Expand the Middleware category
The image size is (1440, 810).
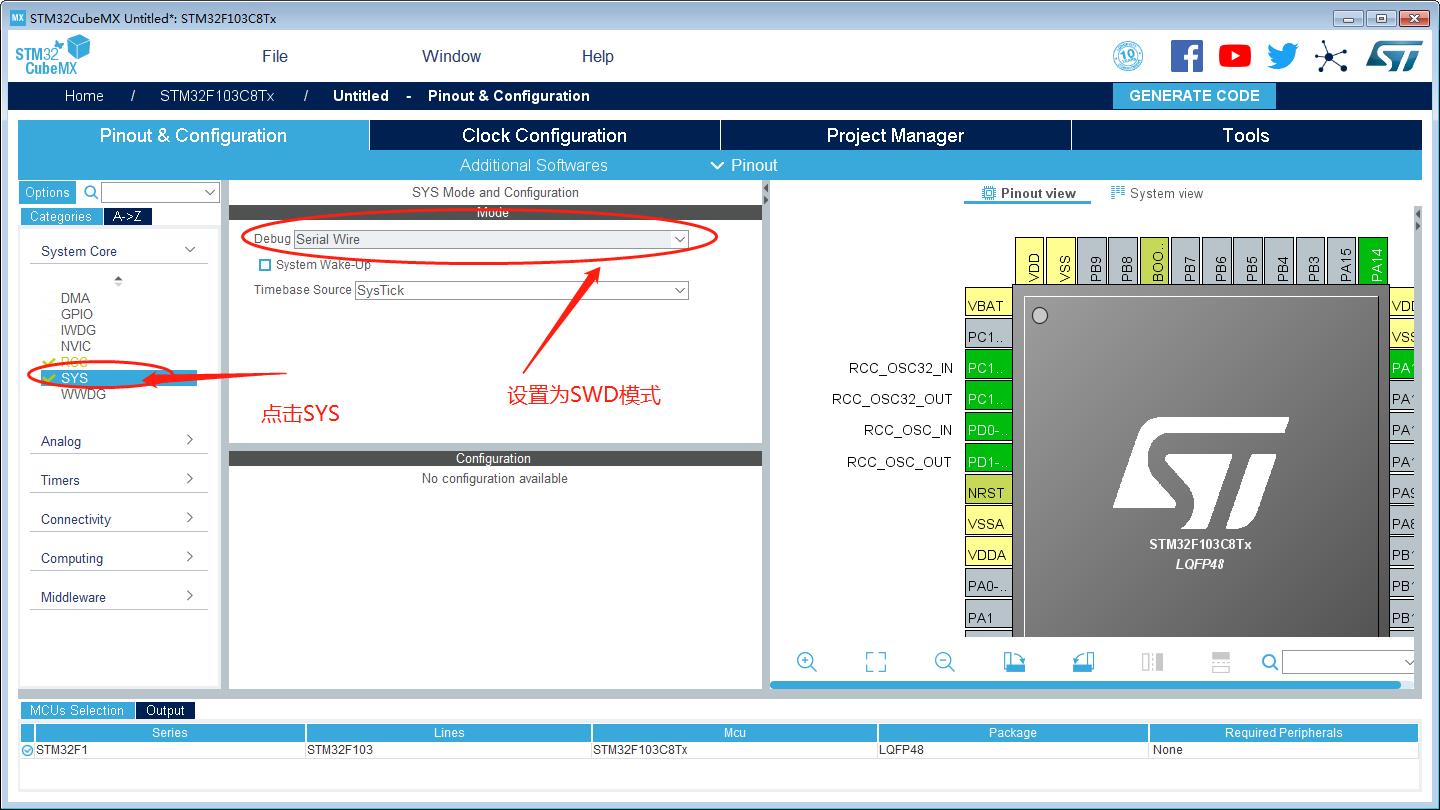coord(190,596)
